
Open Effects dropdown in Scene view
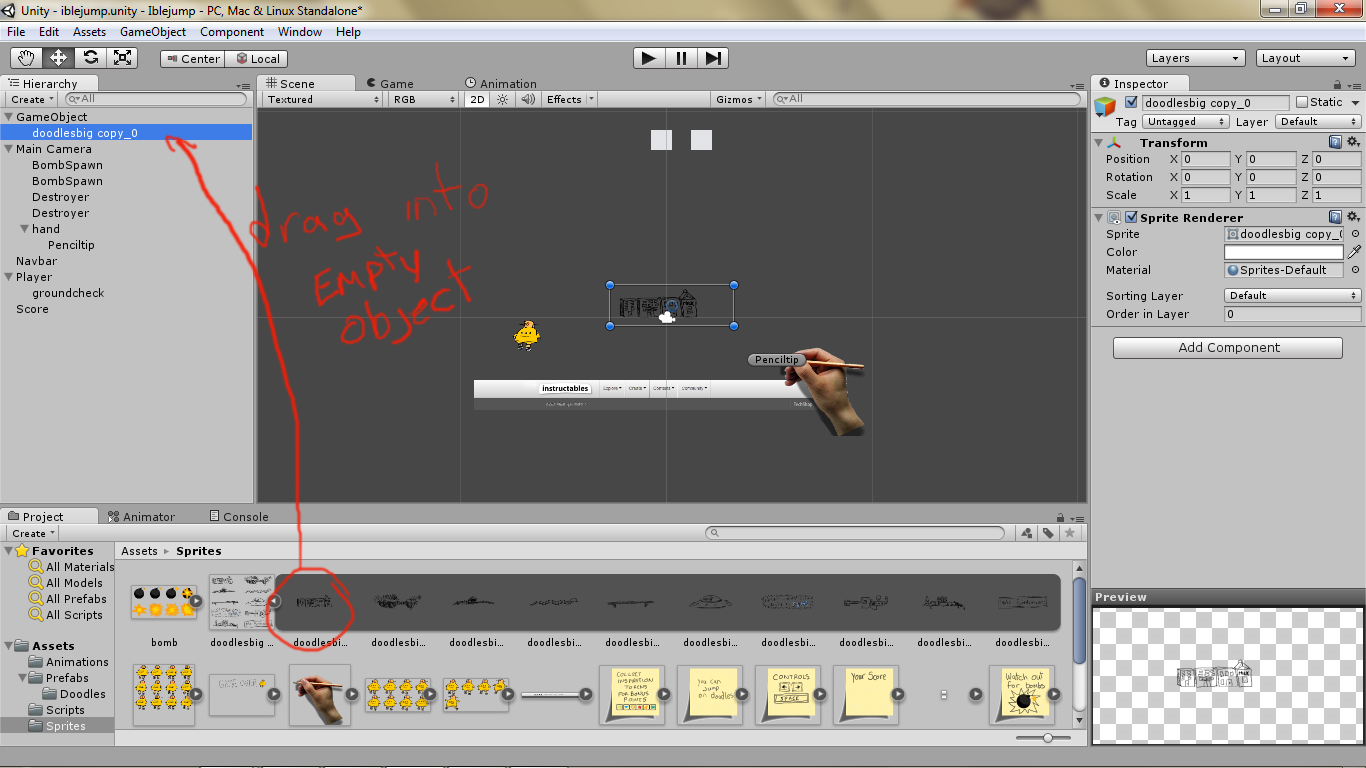click(x=570, y=99)
